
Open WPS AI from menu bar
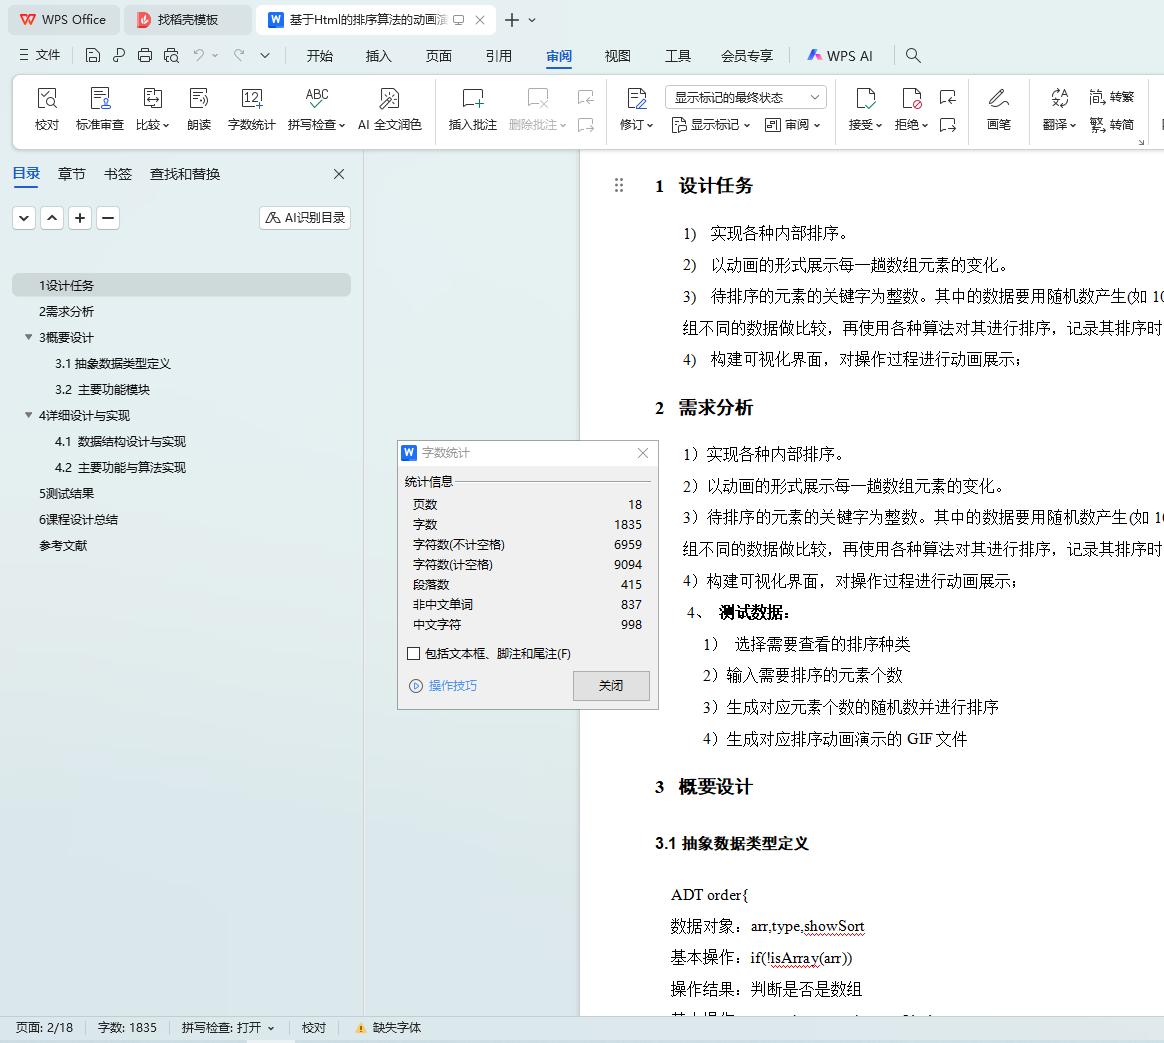pos(840,56)
